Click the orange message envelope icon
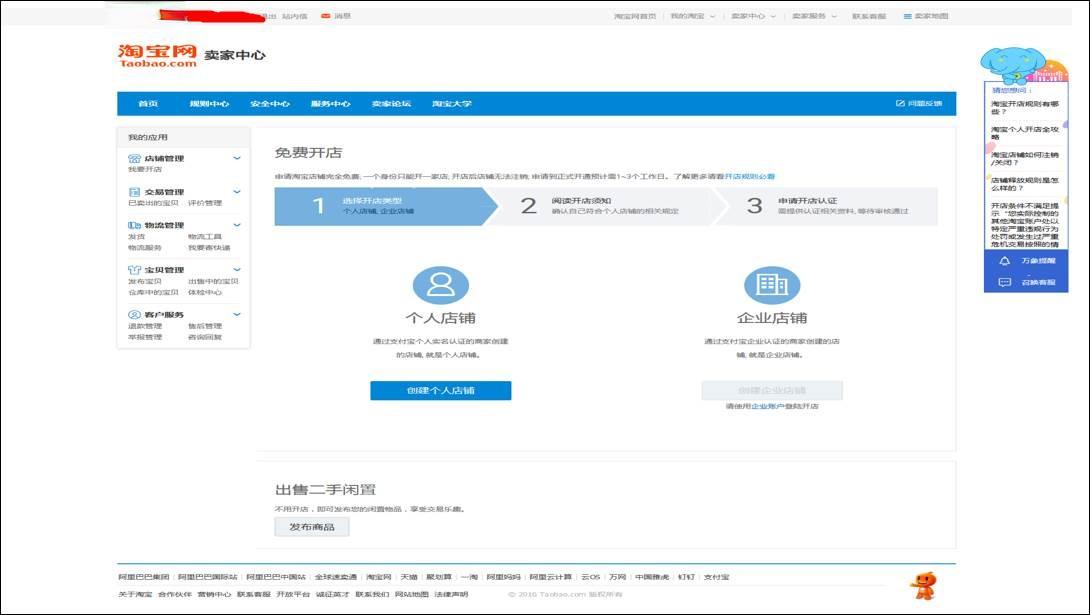This screenshot has width=1090, height=615. [x=325, y=16]
